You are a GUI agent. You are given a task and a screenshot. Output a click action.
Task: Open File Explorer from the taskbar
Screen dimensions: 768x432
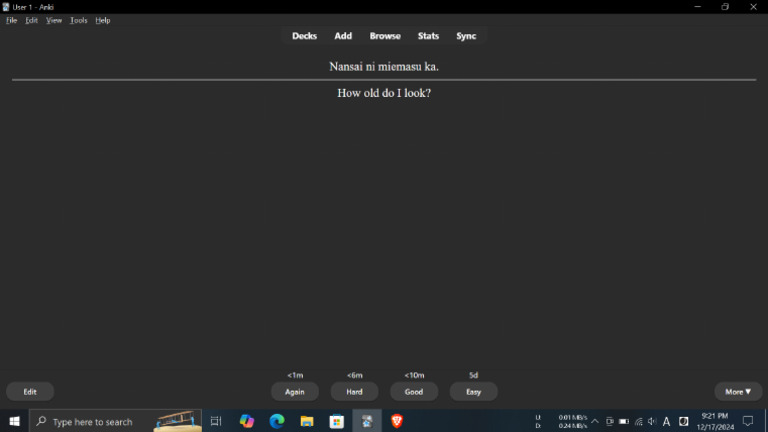point(307,421)
